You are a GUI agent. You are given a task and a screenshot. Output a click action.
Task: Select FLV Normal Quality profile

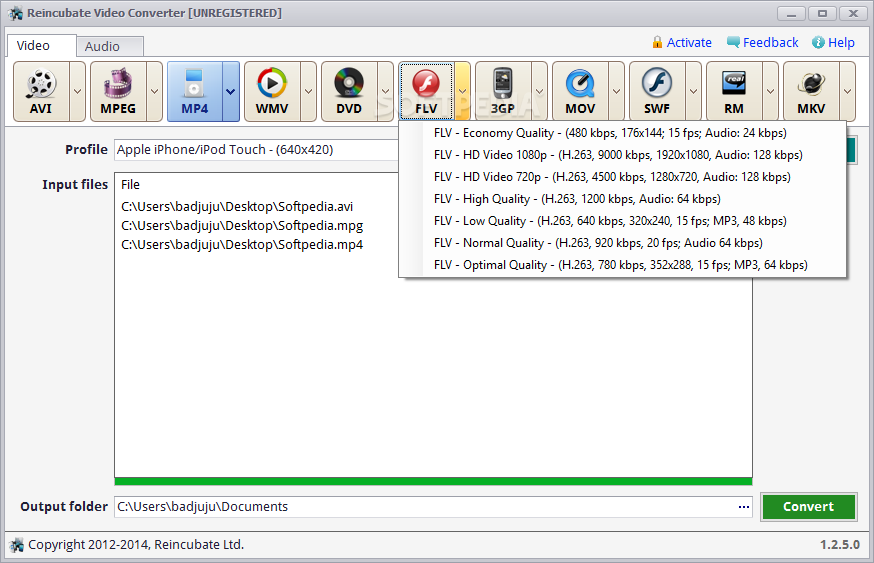coord(623,243)
